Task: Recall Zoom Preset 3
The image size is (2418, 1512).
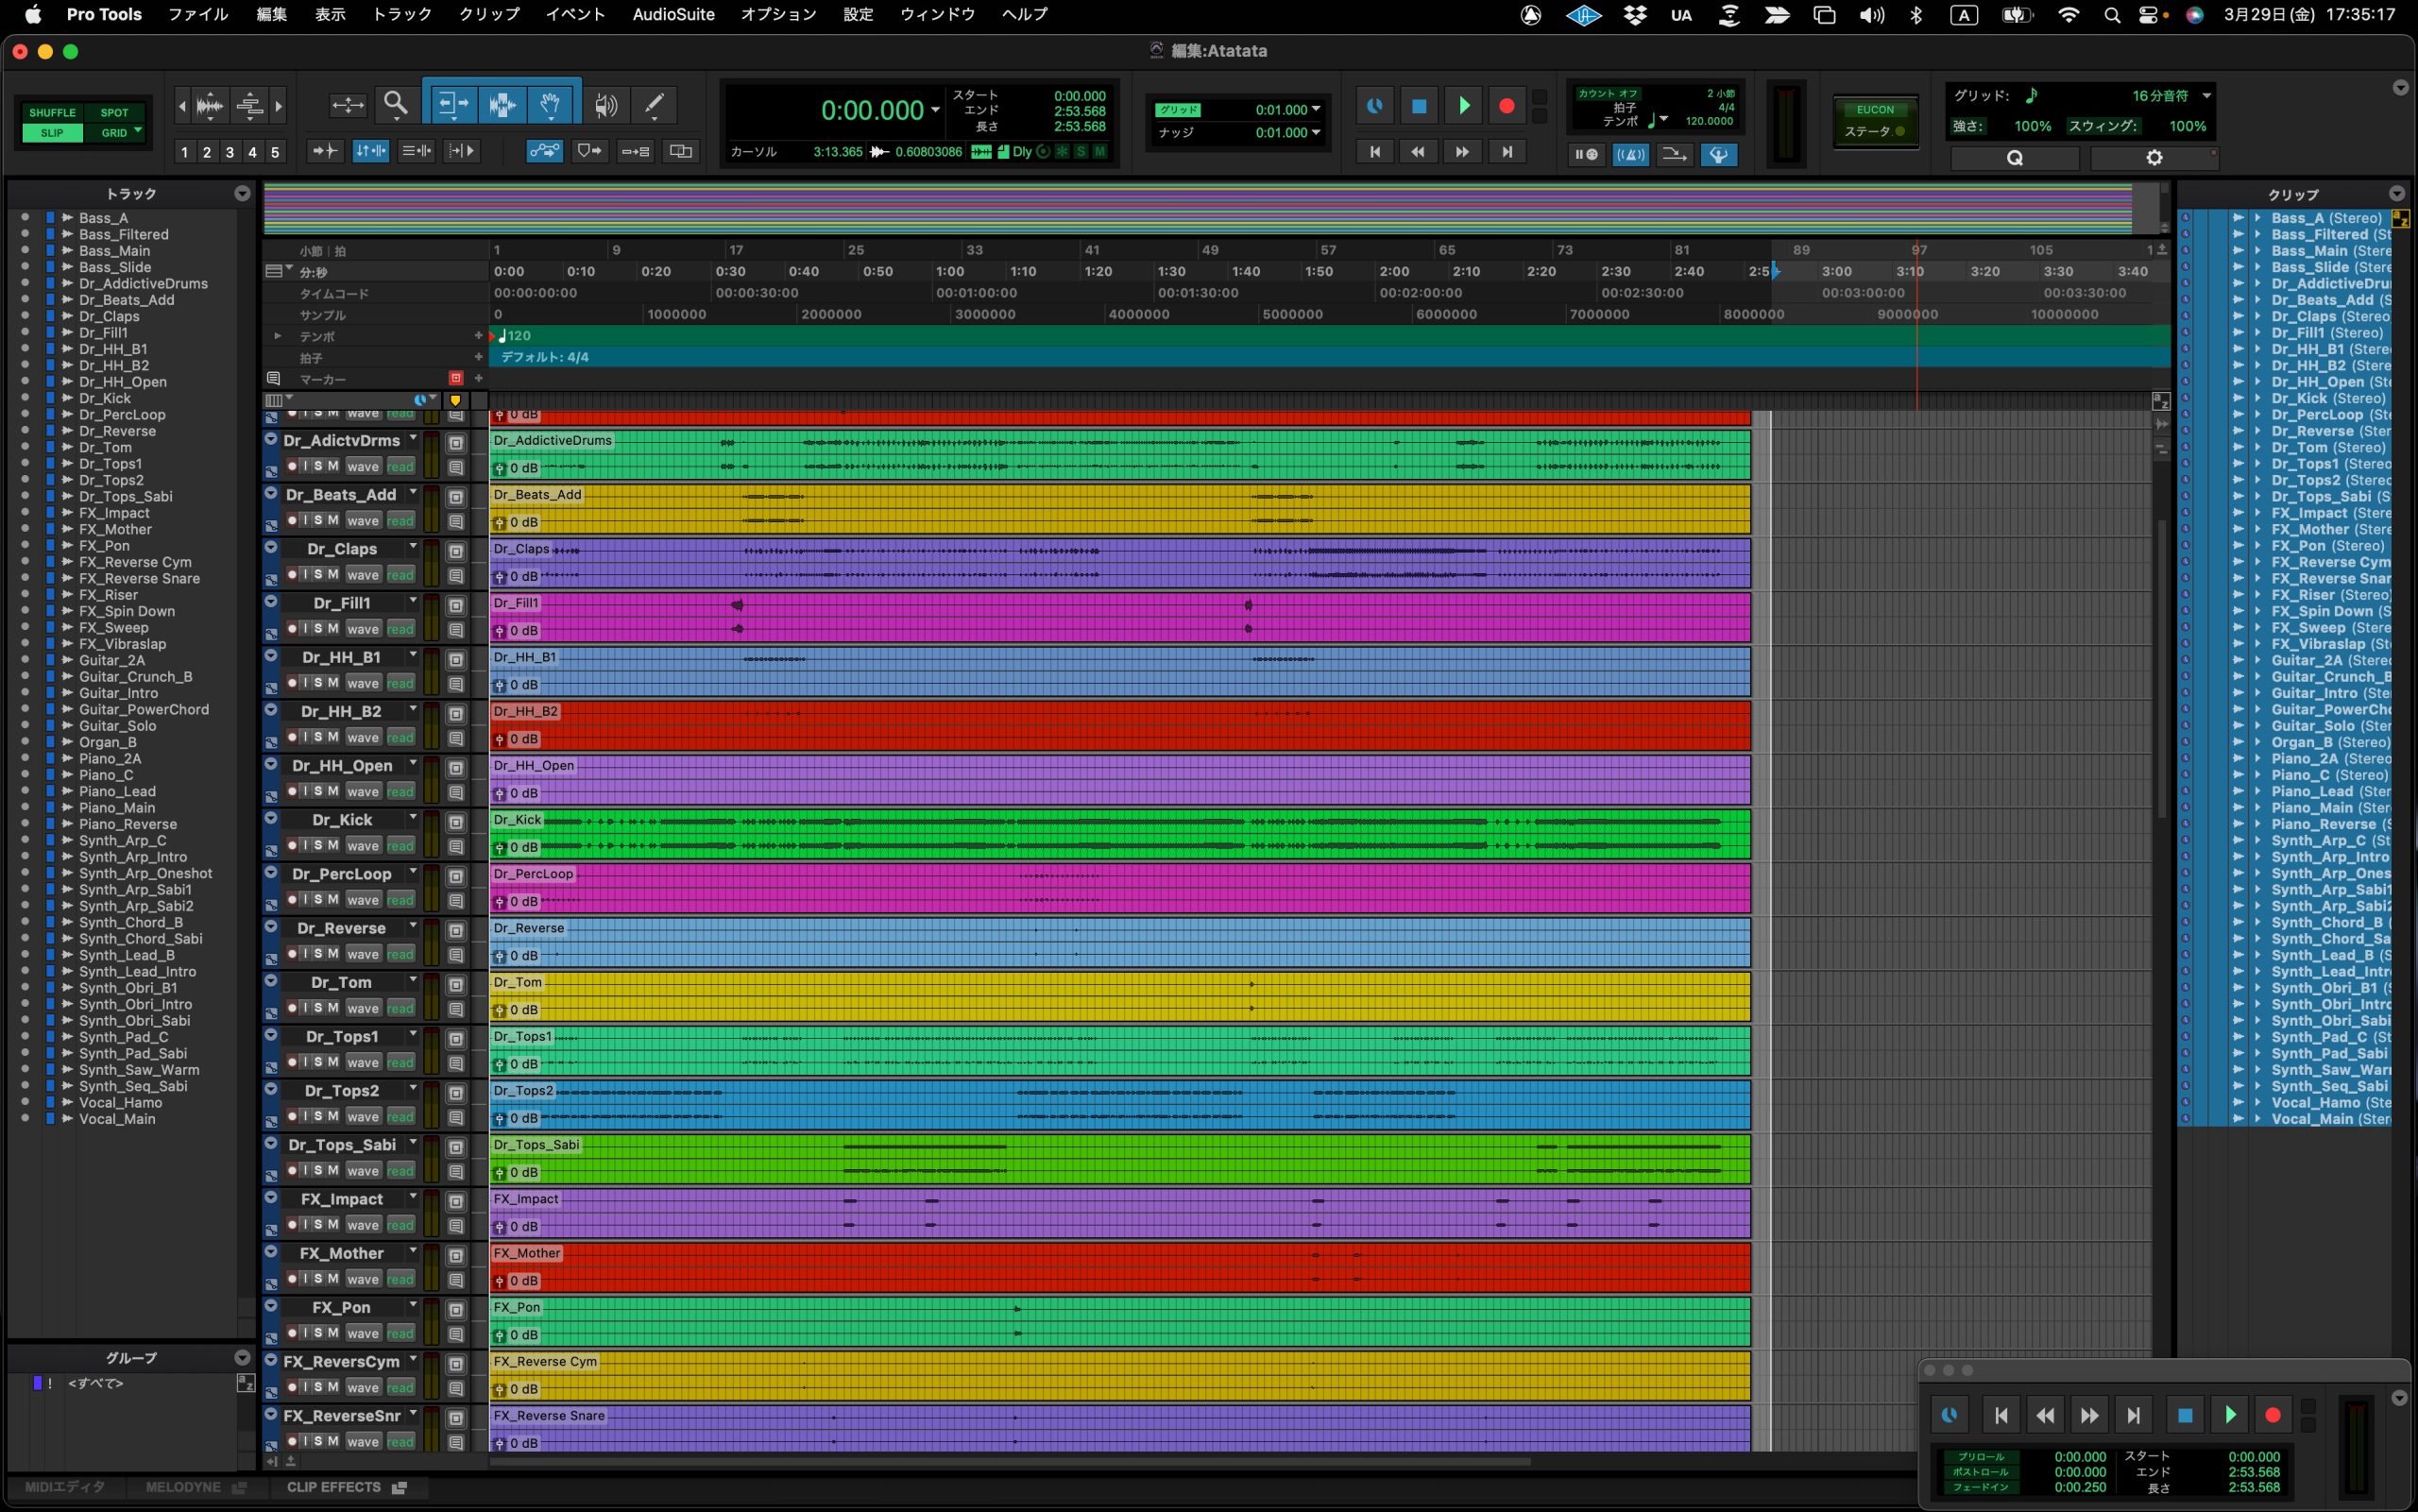Action: point(230,152)
